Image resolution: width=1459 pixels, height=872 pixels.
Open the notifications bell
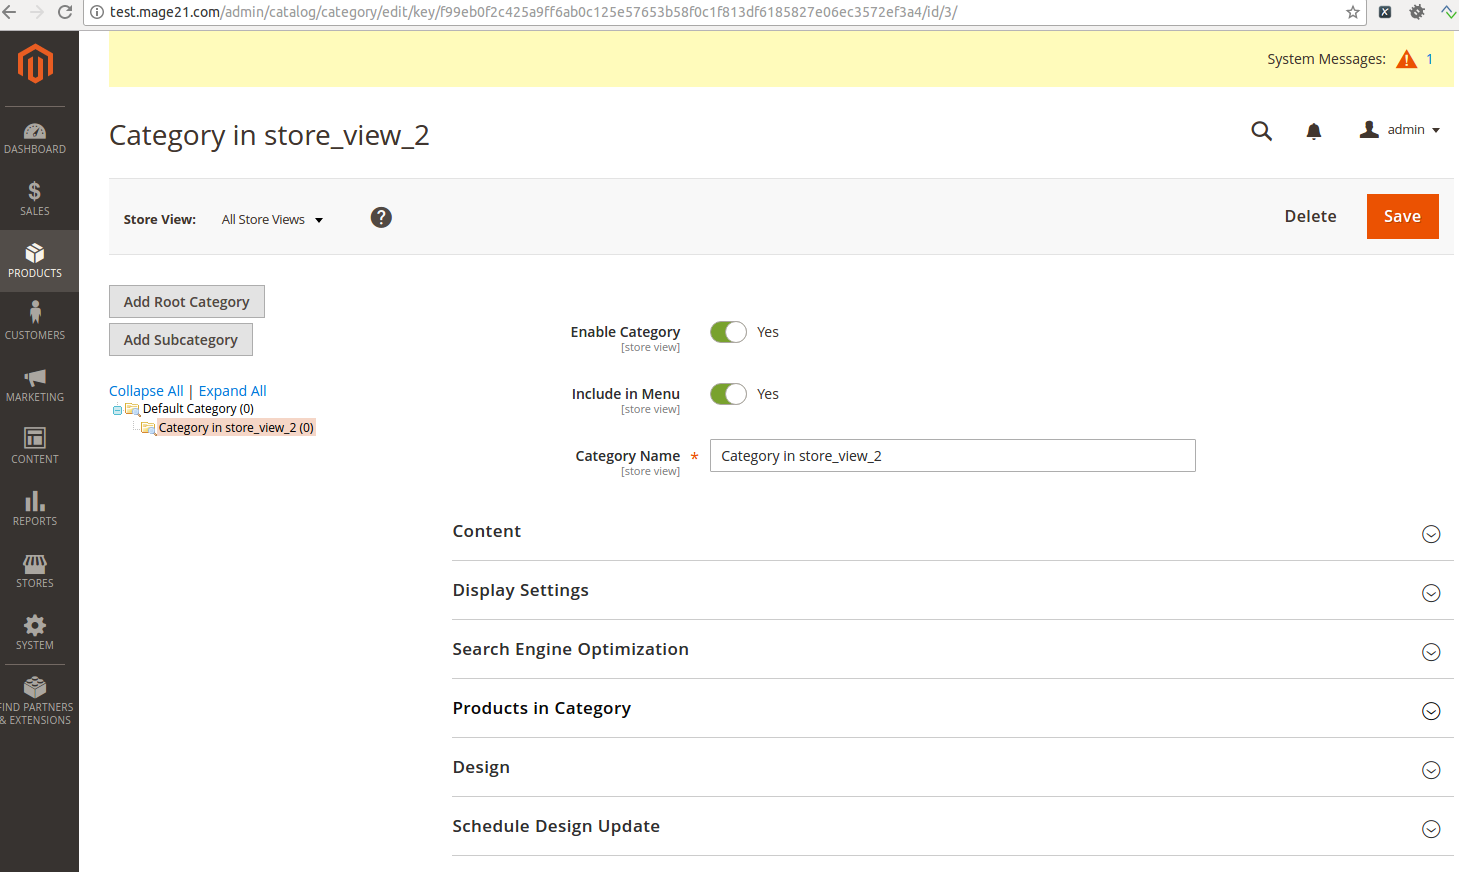click(x=1313, y=130)
